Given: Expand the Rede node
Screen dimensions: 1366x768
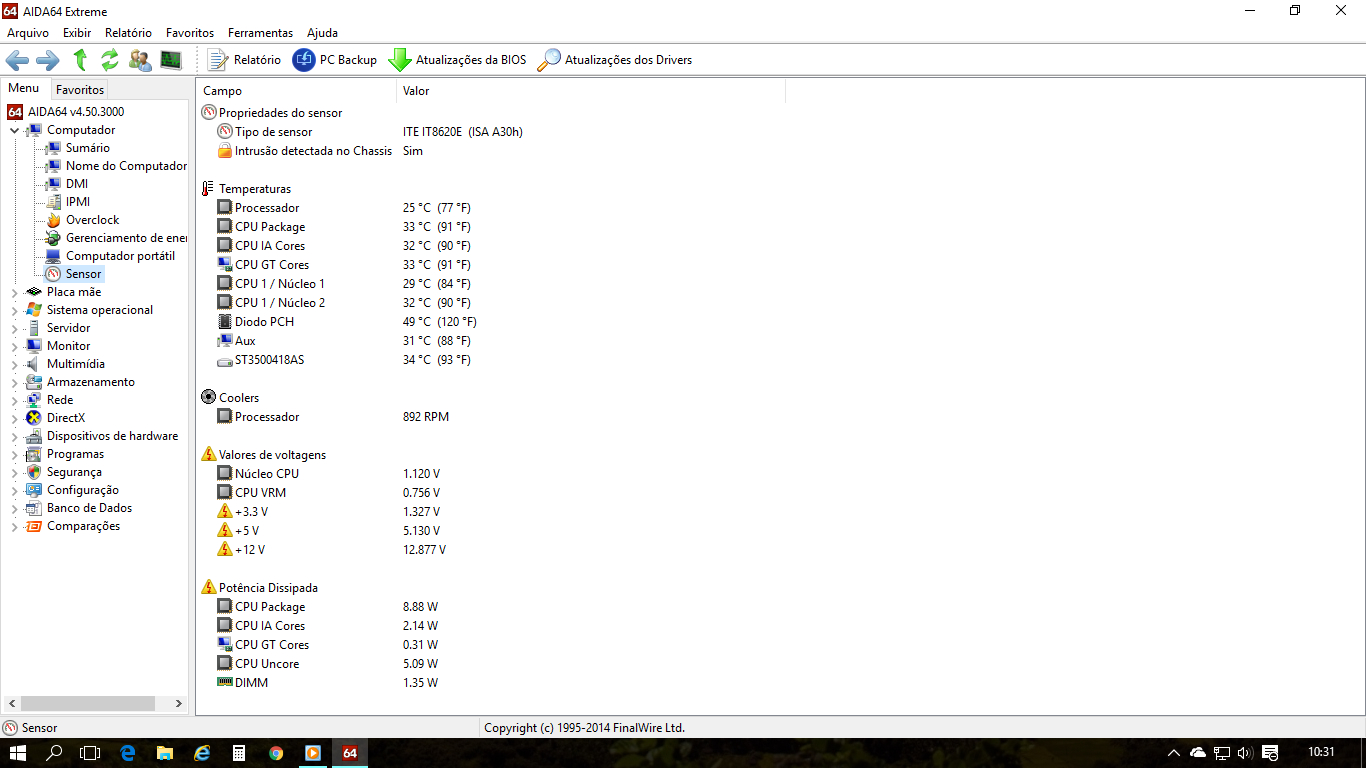Looking at the screenshot, I should 14,400.
